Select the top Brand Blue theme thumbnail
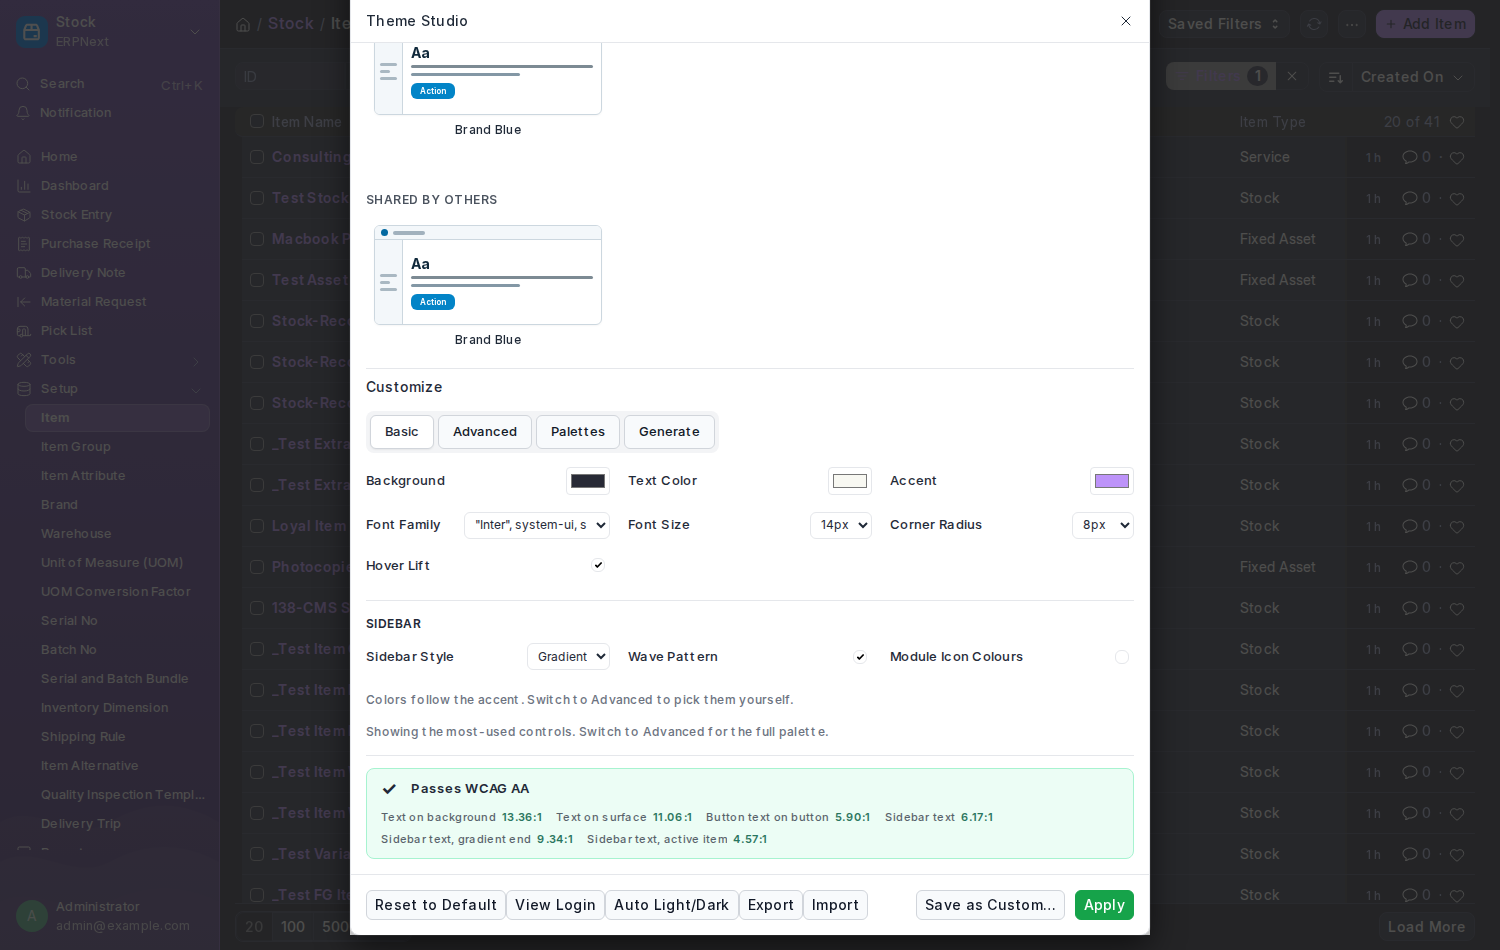The height and width of the screenshot is (950, 1500). 488,78
